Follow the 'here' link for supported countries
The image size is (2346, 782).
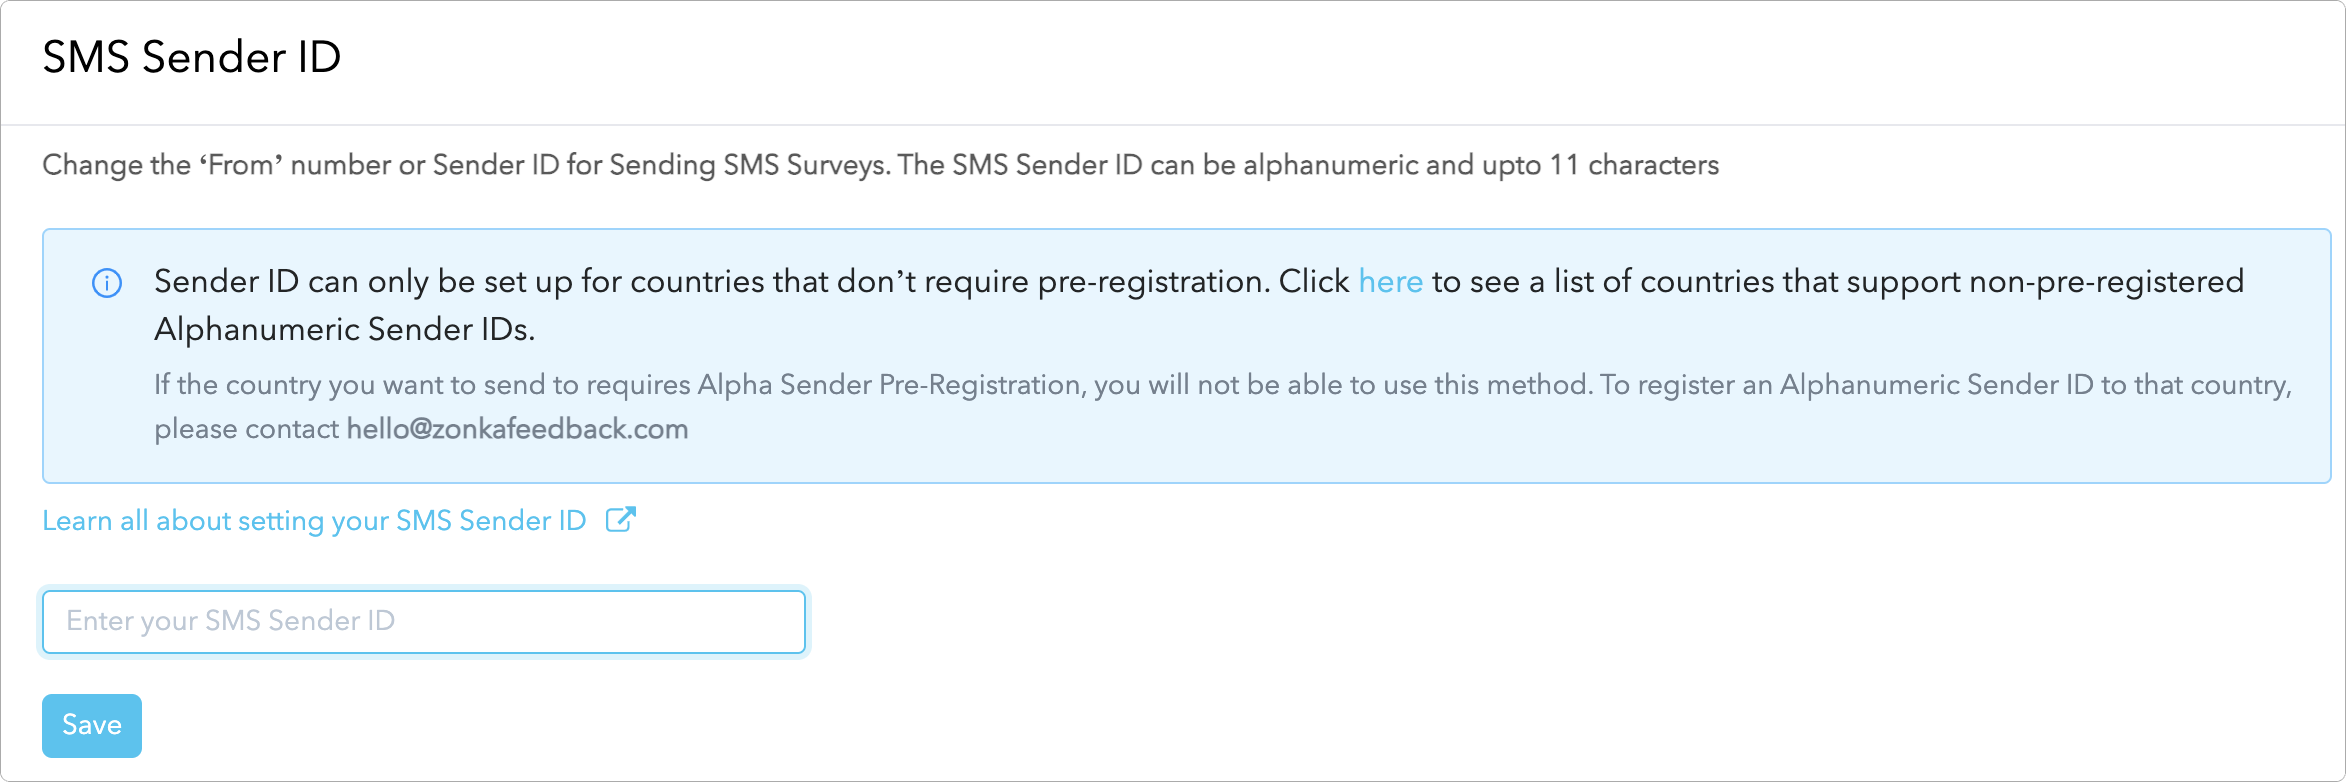[x=1390, y=281]
